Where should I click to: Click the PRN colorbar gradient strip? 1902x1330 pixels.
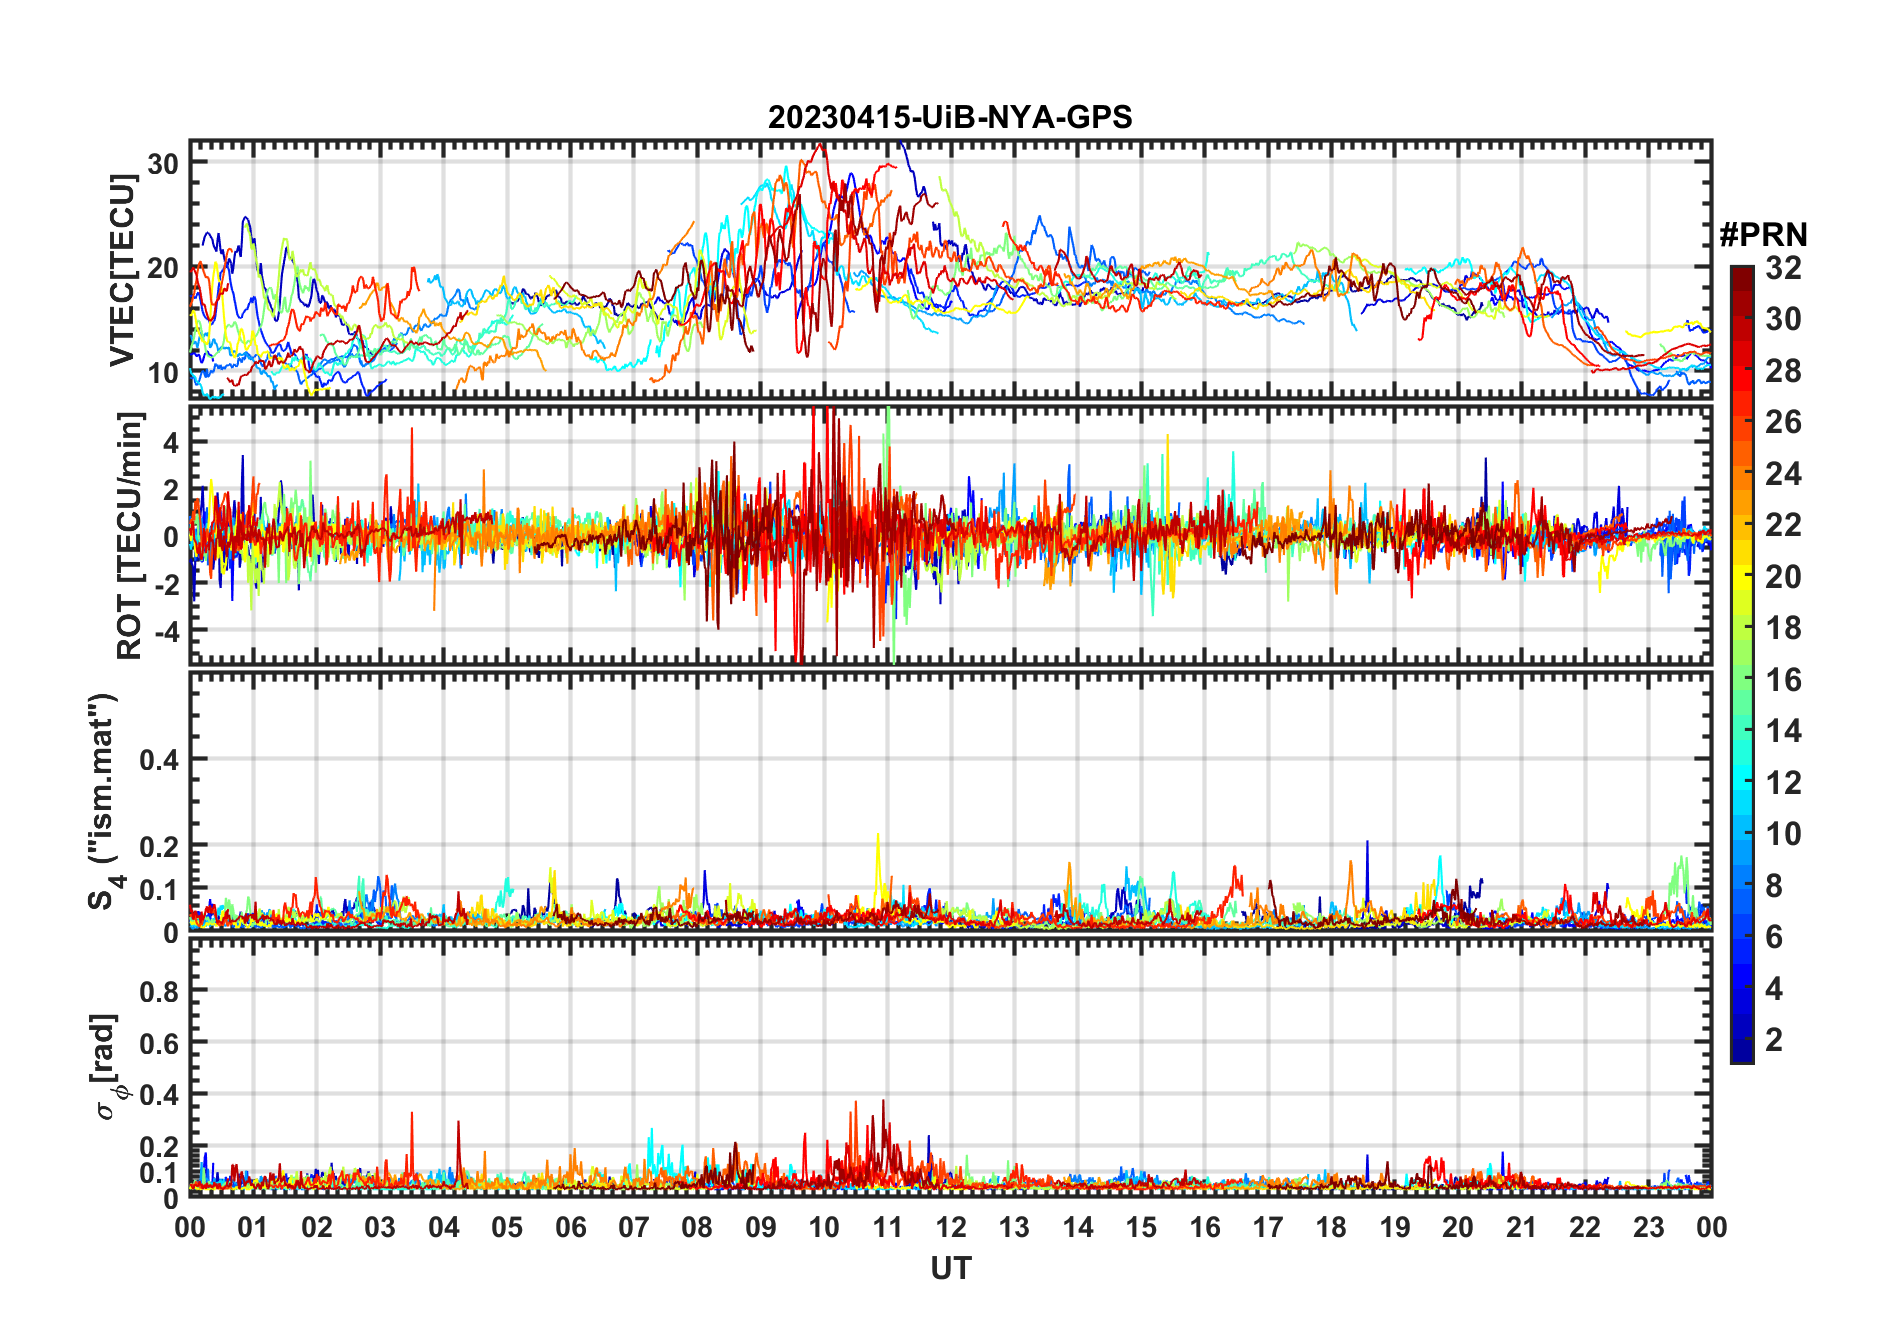[x=1742, y=664]
